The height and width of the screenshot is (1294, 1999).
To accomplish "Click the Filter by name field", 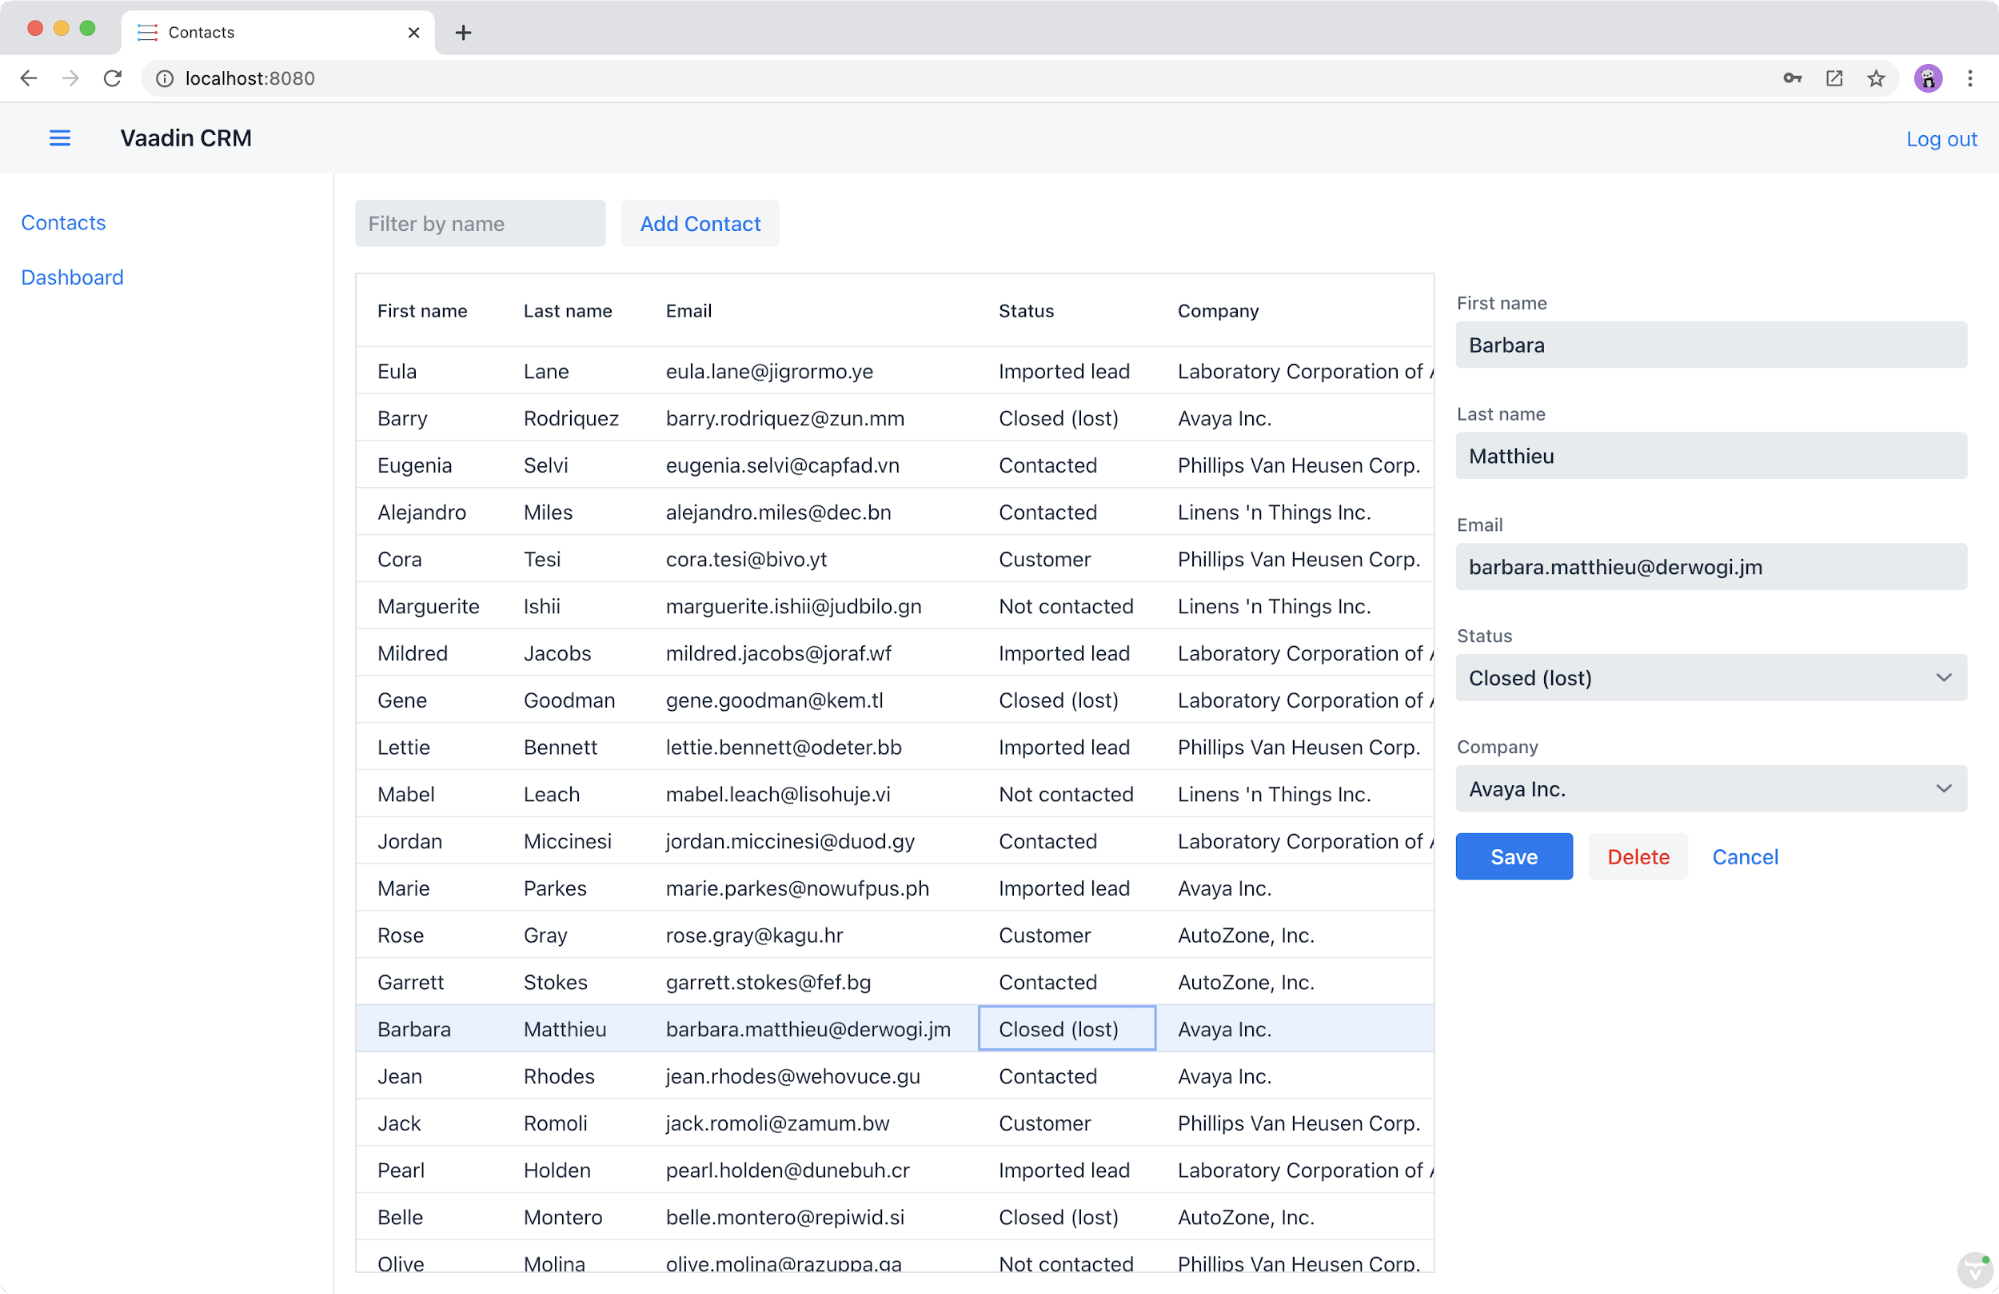I will click(x=479, y=223).
